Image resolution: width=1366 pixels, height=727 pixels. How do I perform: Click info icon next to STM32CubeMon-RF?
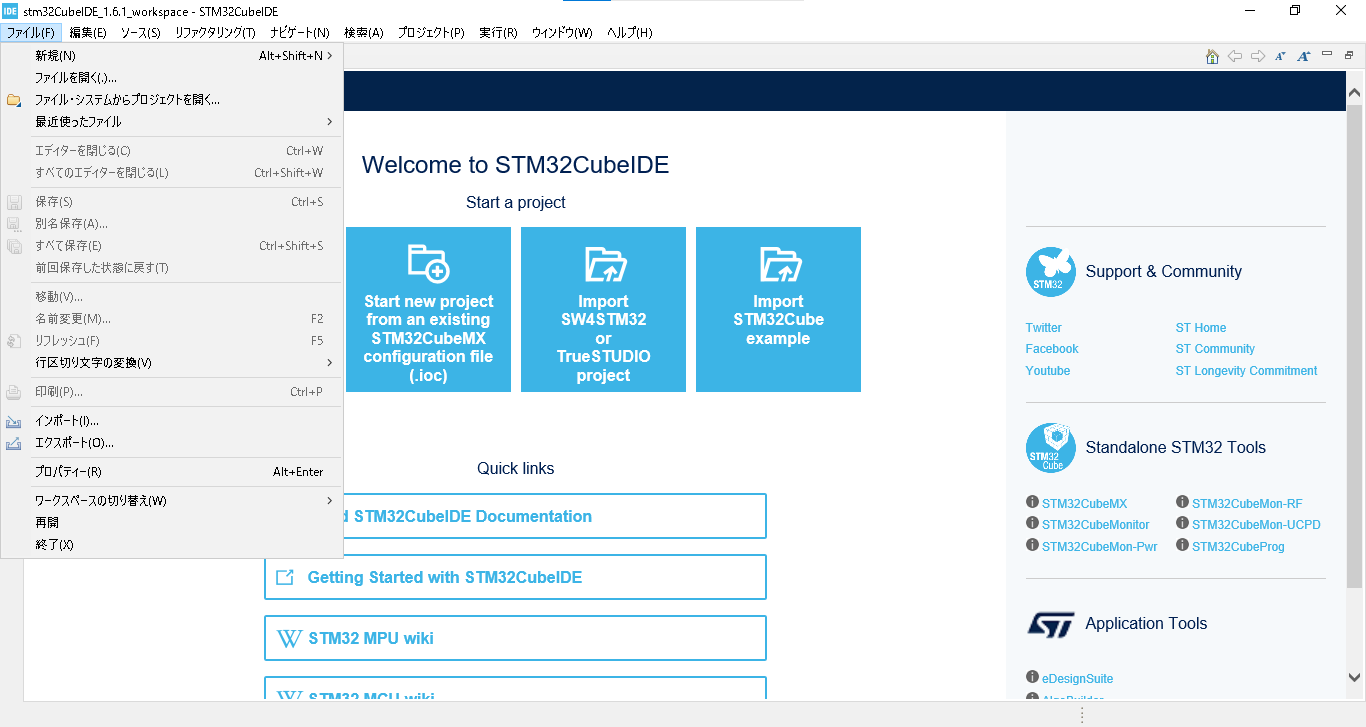point(1182,503)
